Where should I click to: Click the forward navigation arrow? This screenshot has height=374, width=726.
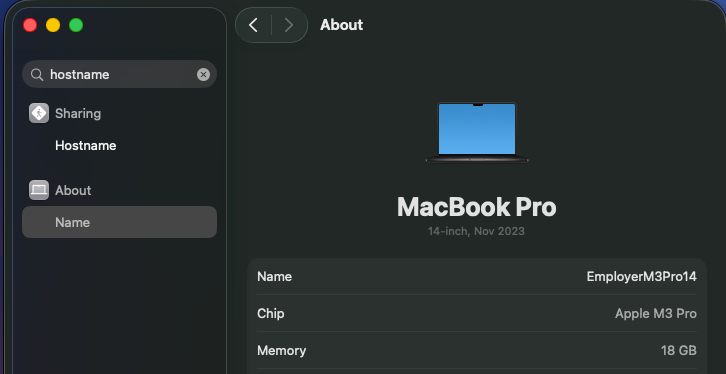[x=288, y=25]
